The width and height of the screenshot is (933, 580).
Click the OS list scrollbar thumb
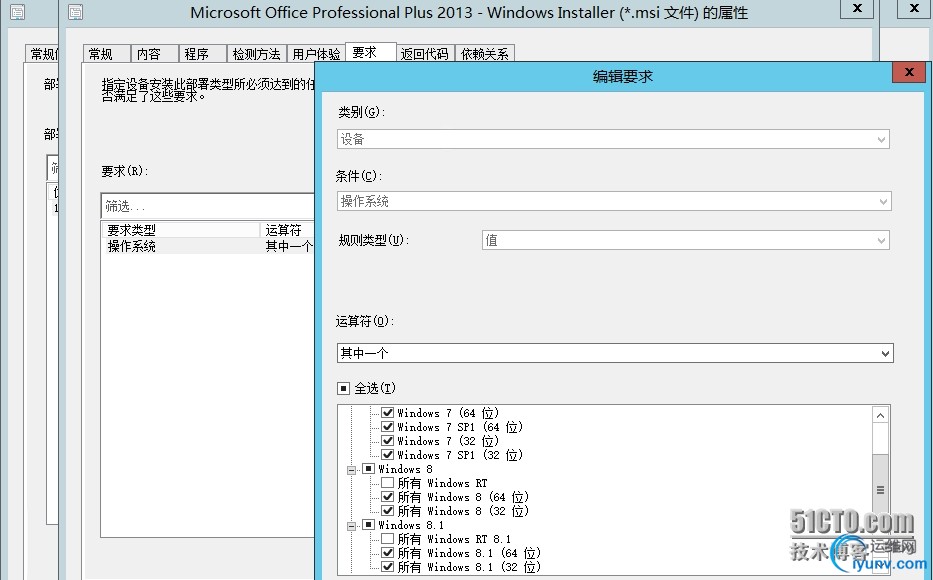click(x=881, y=490)
